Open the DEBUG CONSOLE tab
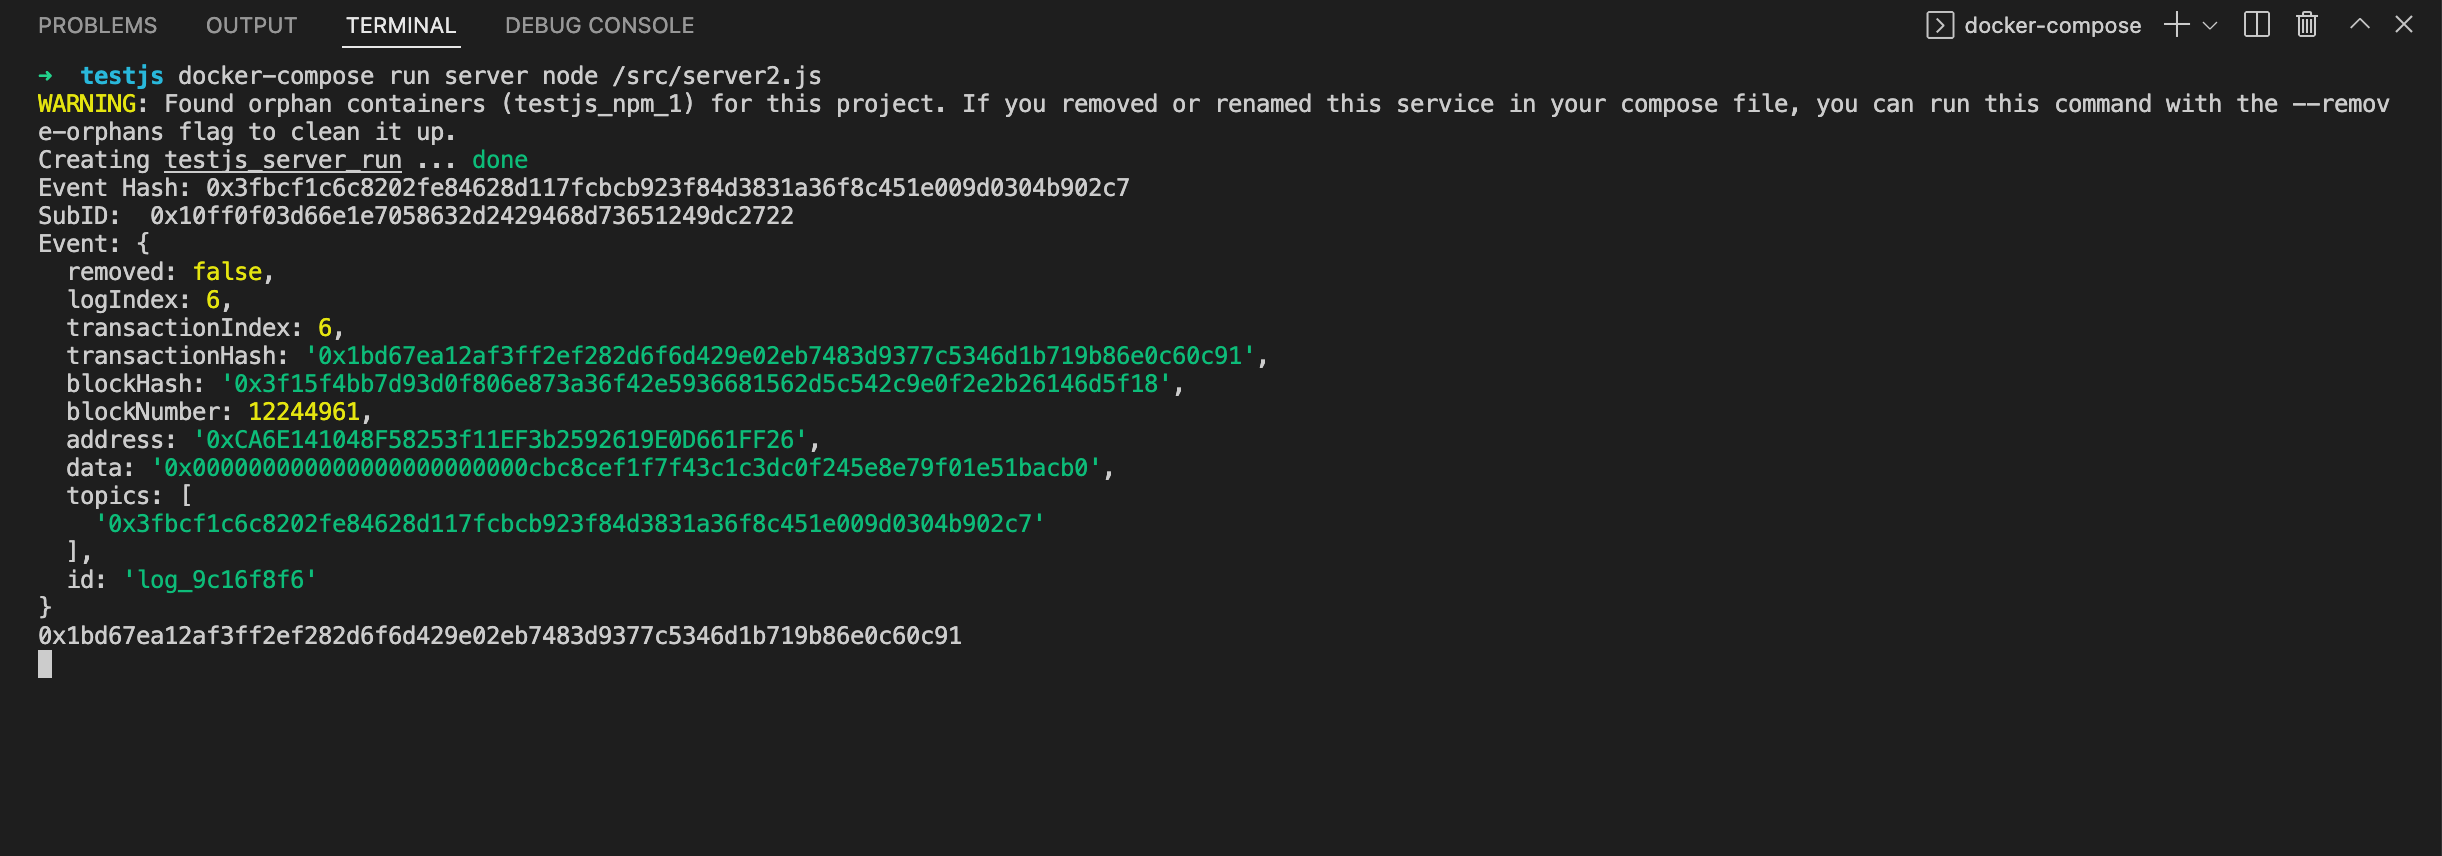Screen dimensions: 2442x856 (x=599, y=25)
